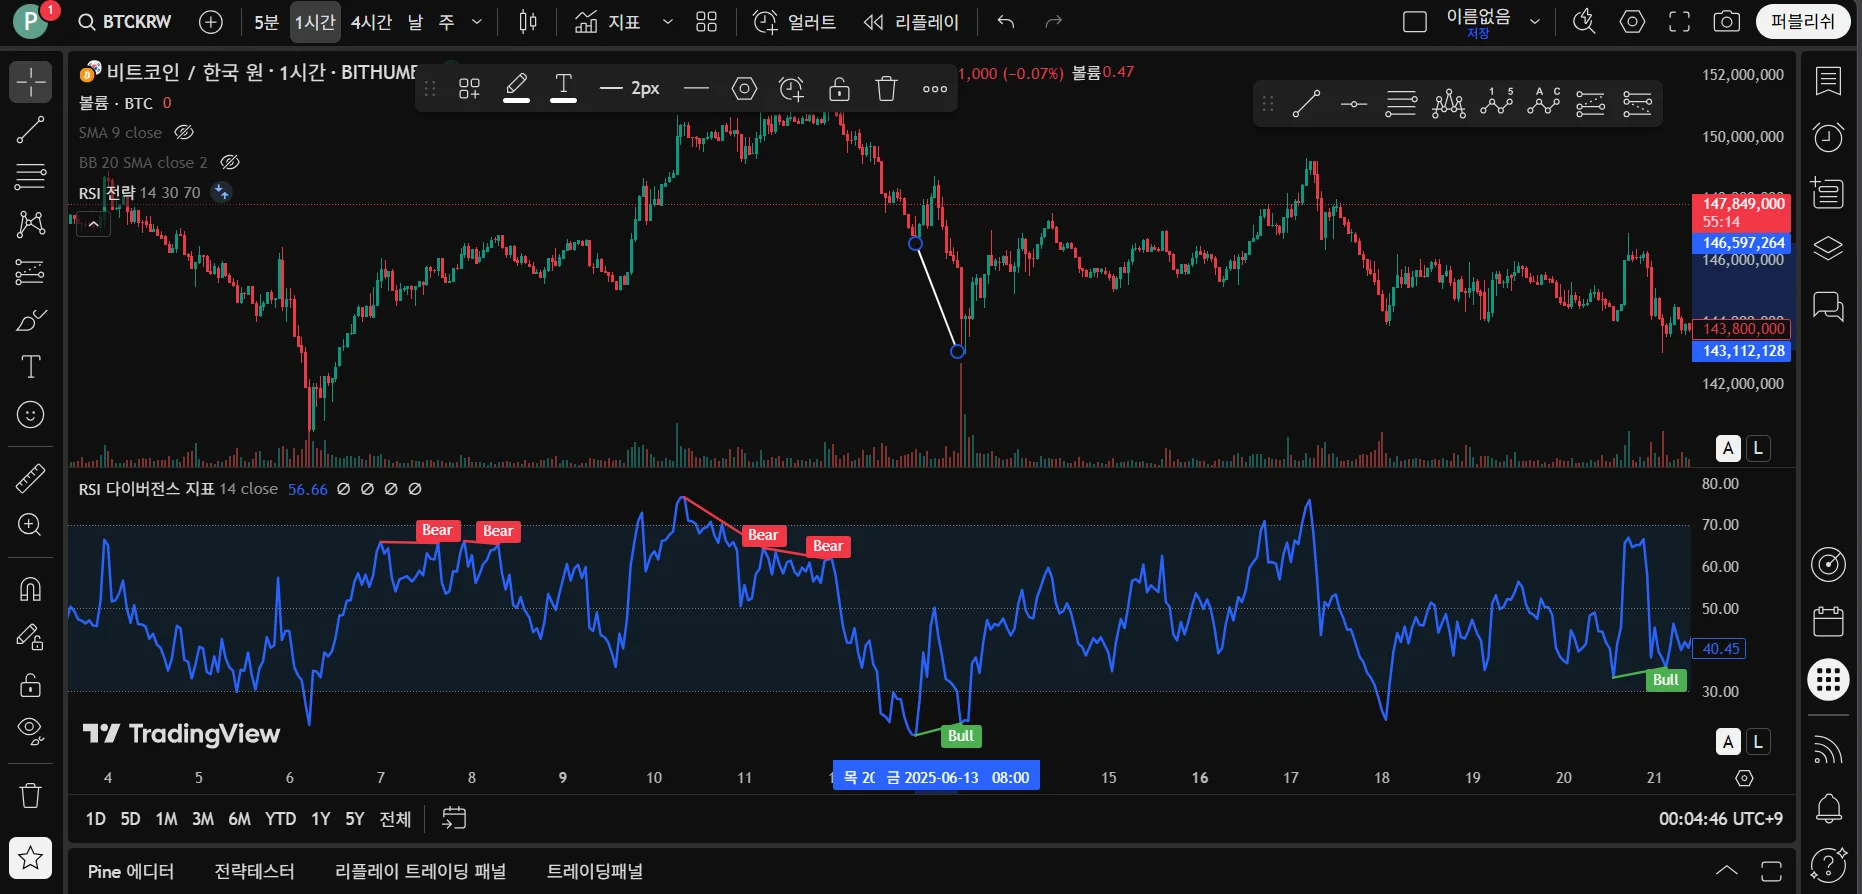Set chart range to 3M

pos(203,818)
